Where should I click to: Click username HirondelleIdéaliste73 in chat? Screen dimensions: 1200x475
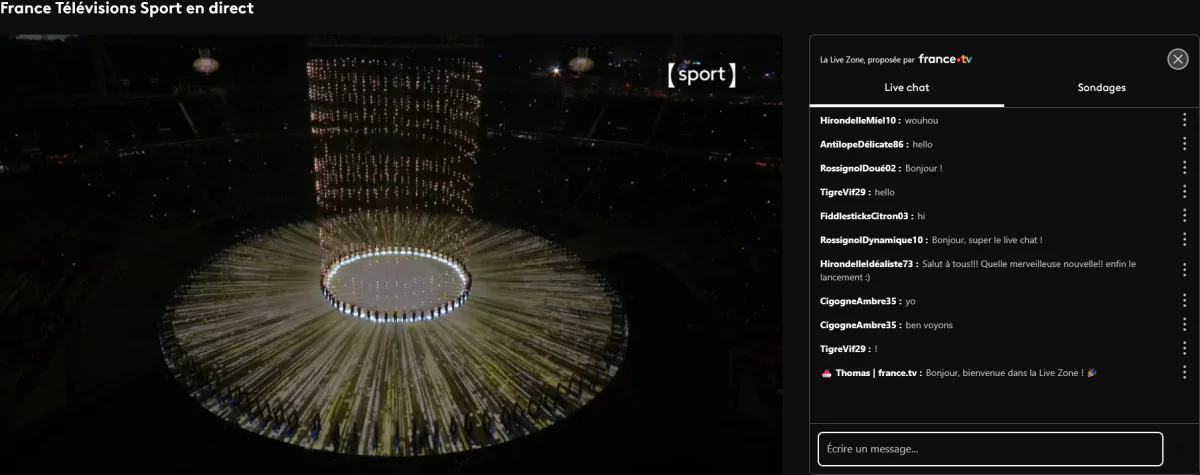(867, 264)
